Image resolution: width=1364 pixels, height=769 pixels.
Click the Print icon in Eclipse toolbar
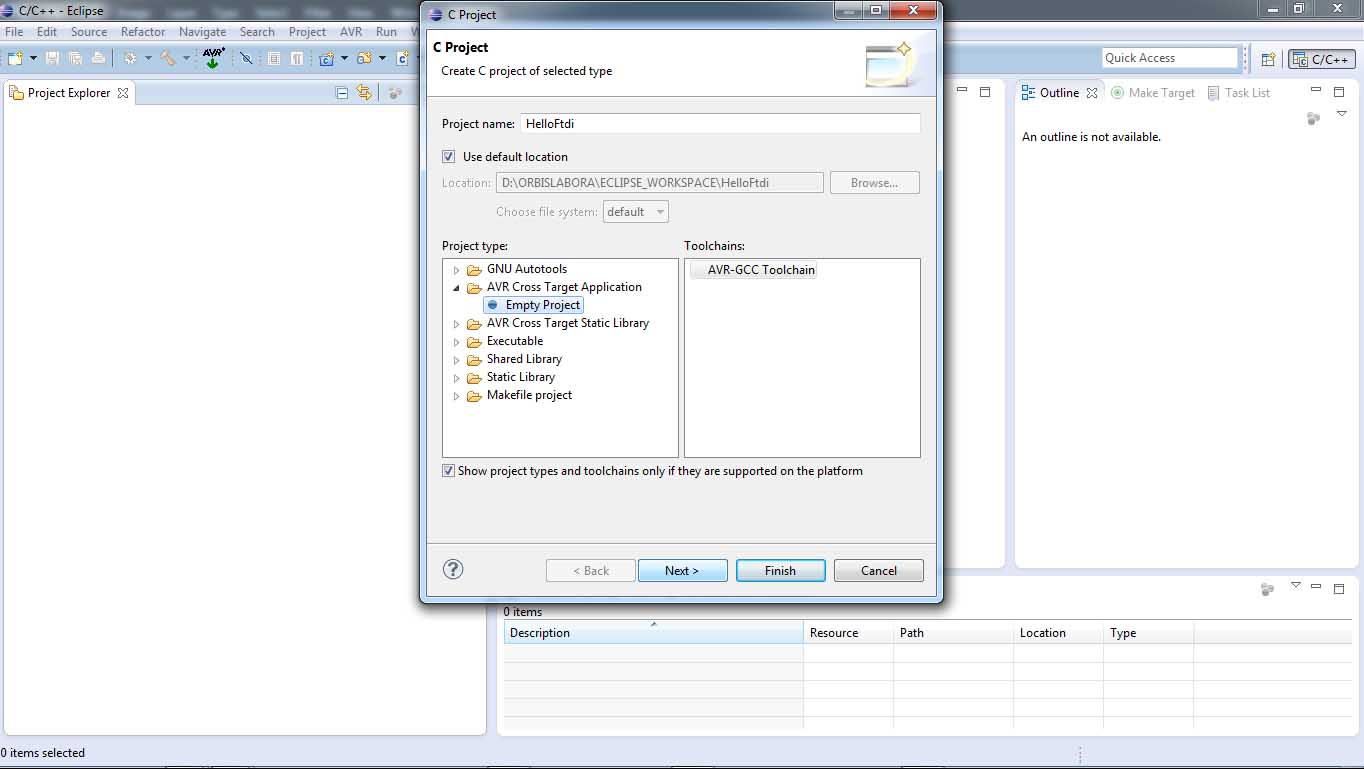click(x=98, y=58)
